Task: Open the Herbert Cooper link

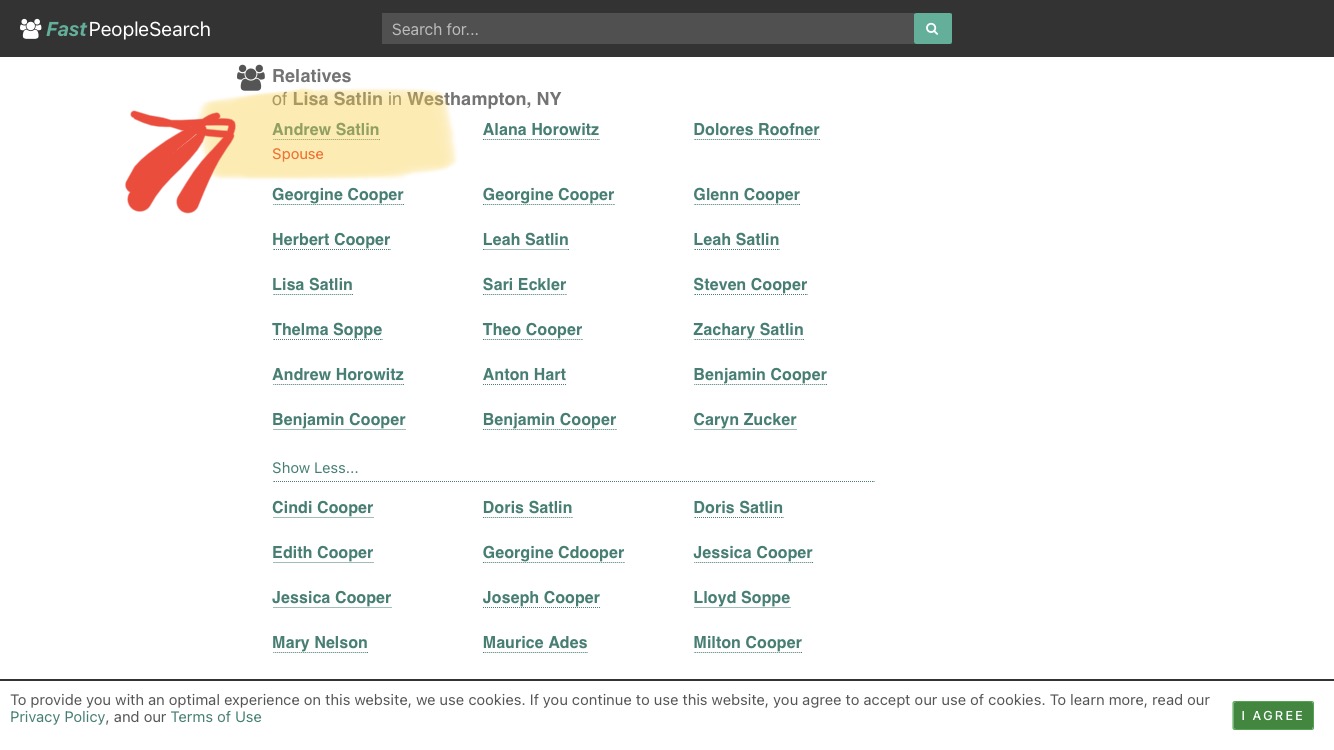Action: coord(331,239)
